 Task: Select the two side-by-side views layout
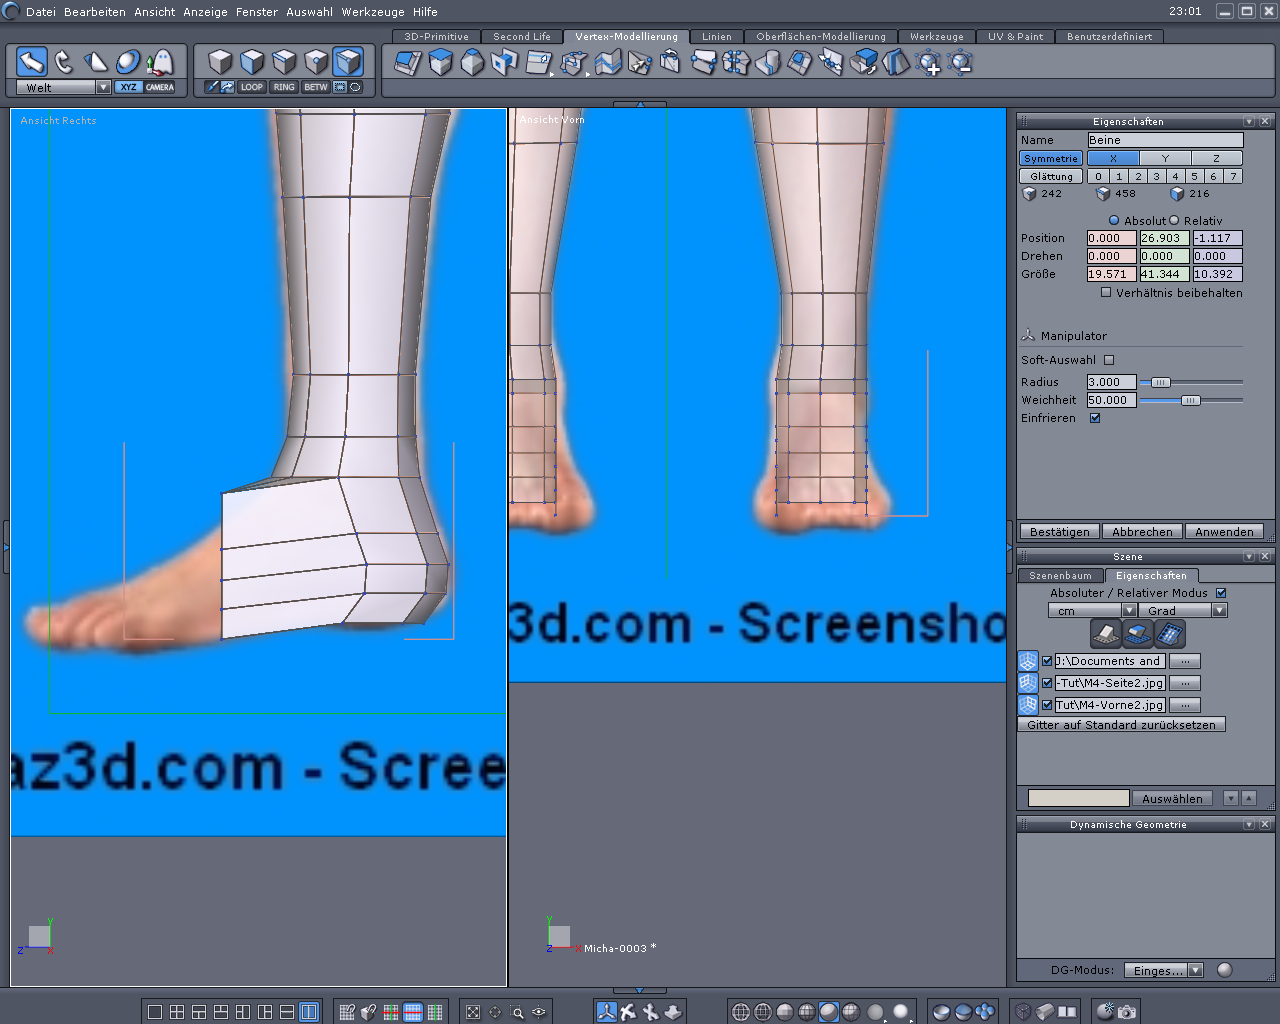(309, 1012)
